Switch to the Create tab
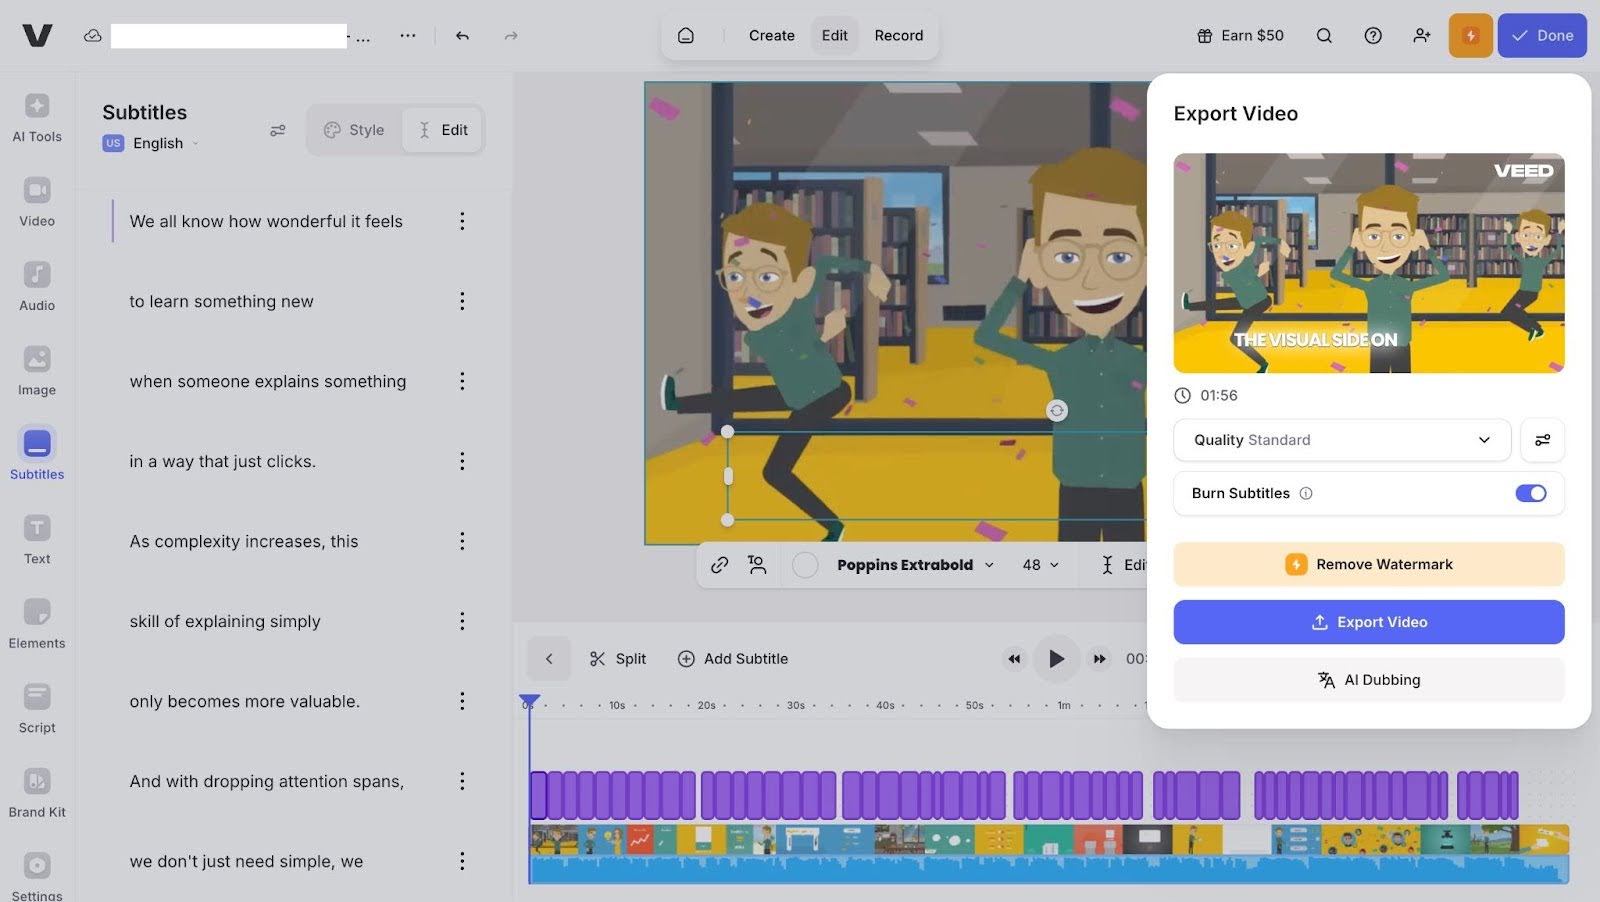The height and width of the screenshot is (902, 1600). click(771, 36)
